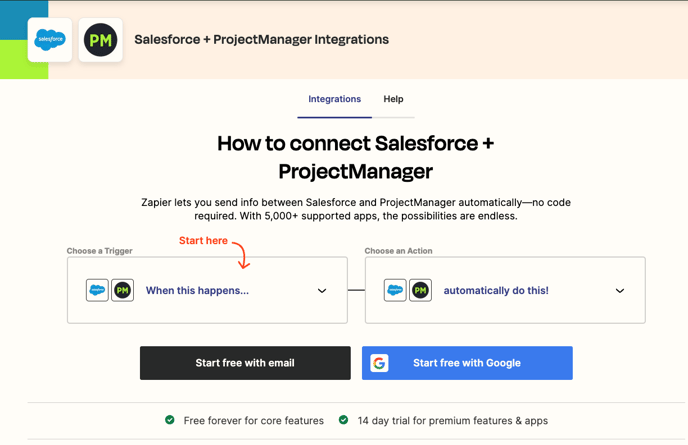This screenshot has width=688, height=445.
Task: Click the 'Start here' red label
Action: point(203,240)
